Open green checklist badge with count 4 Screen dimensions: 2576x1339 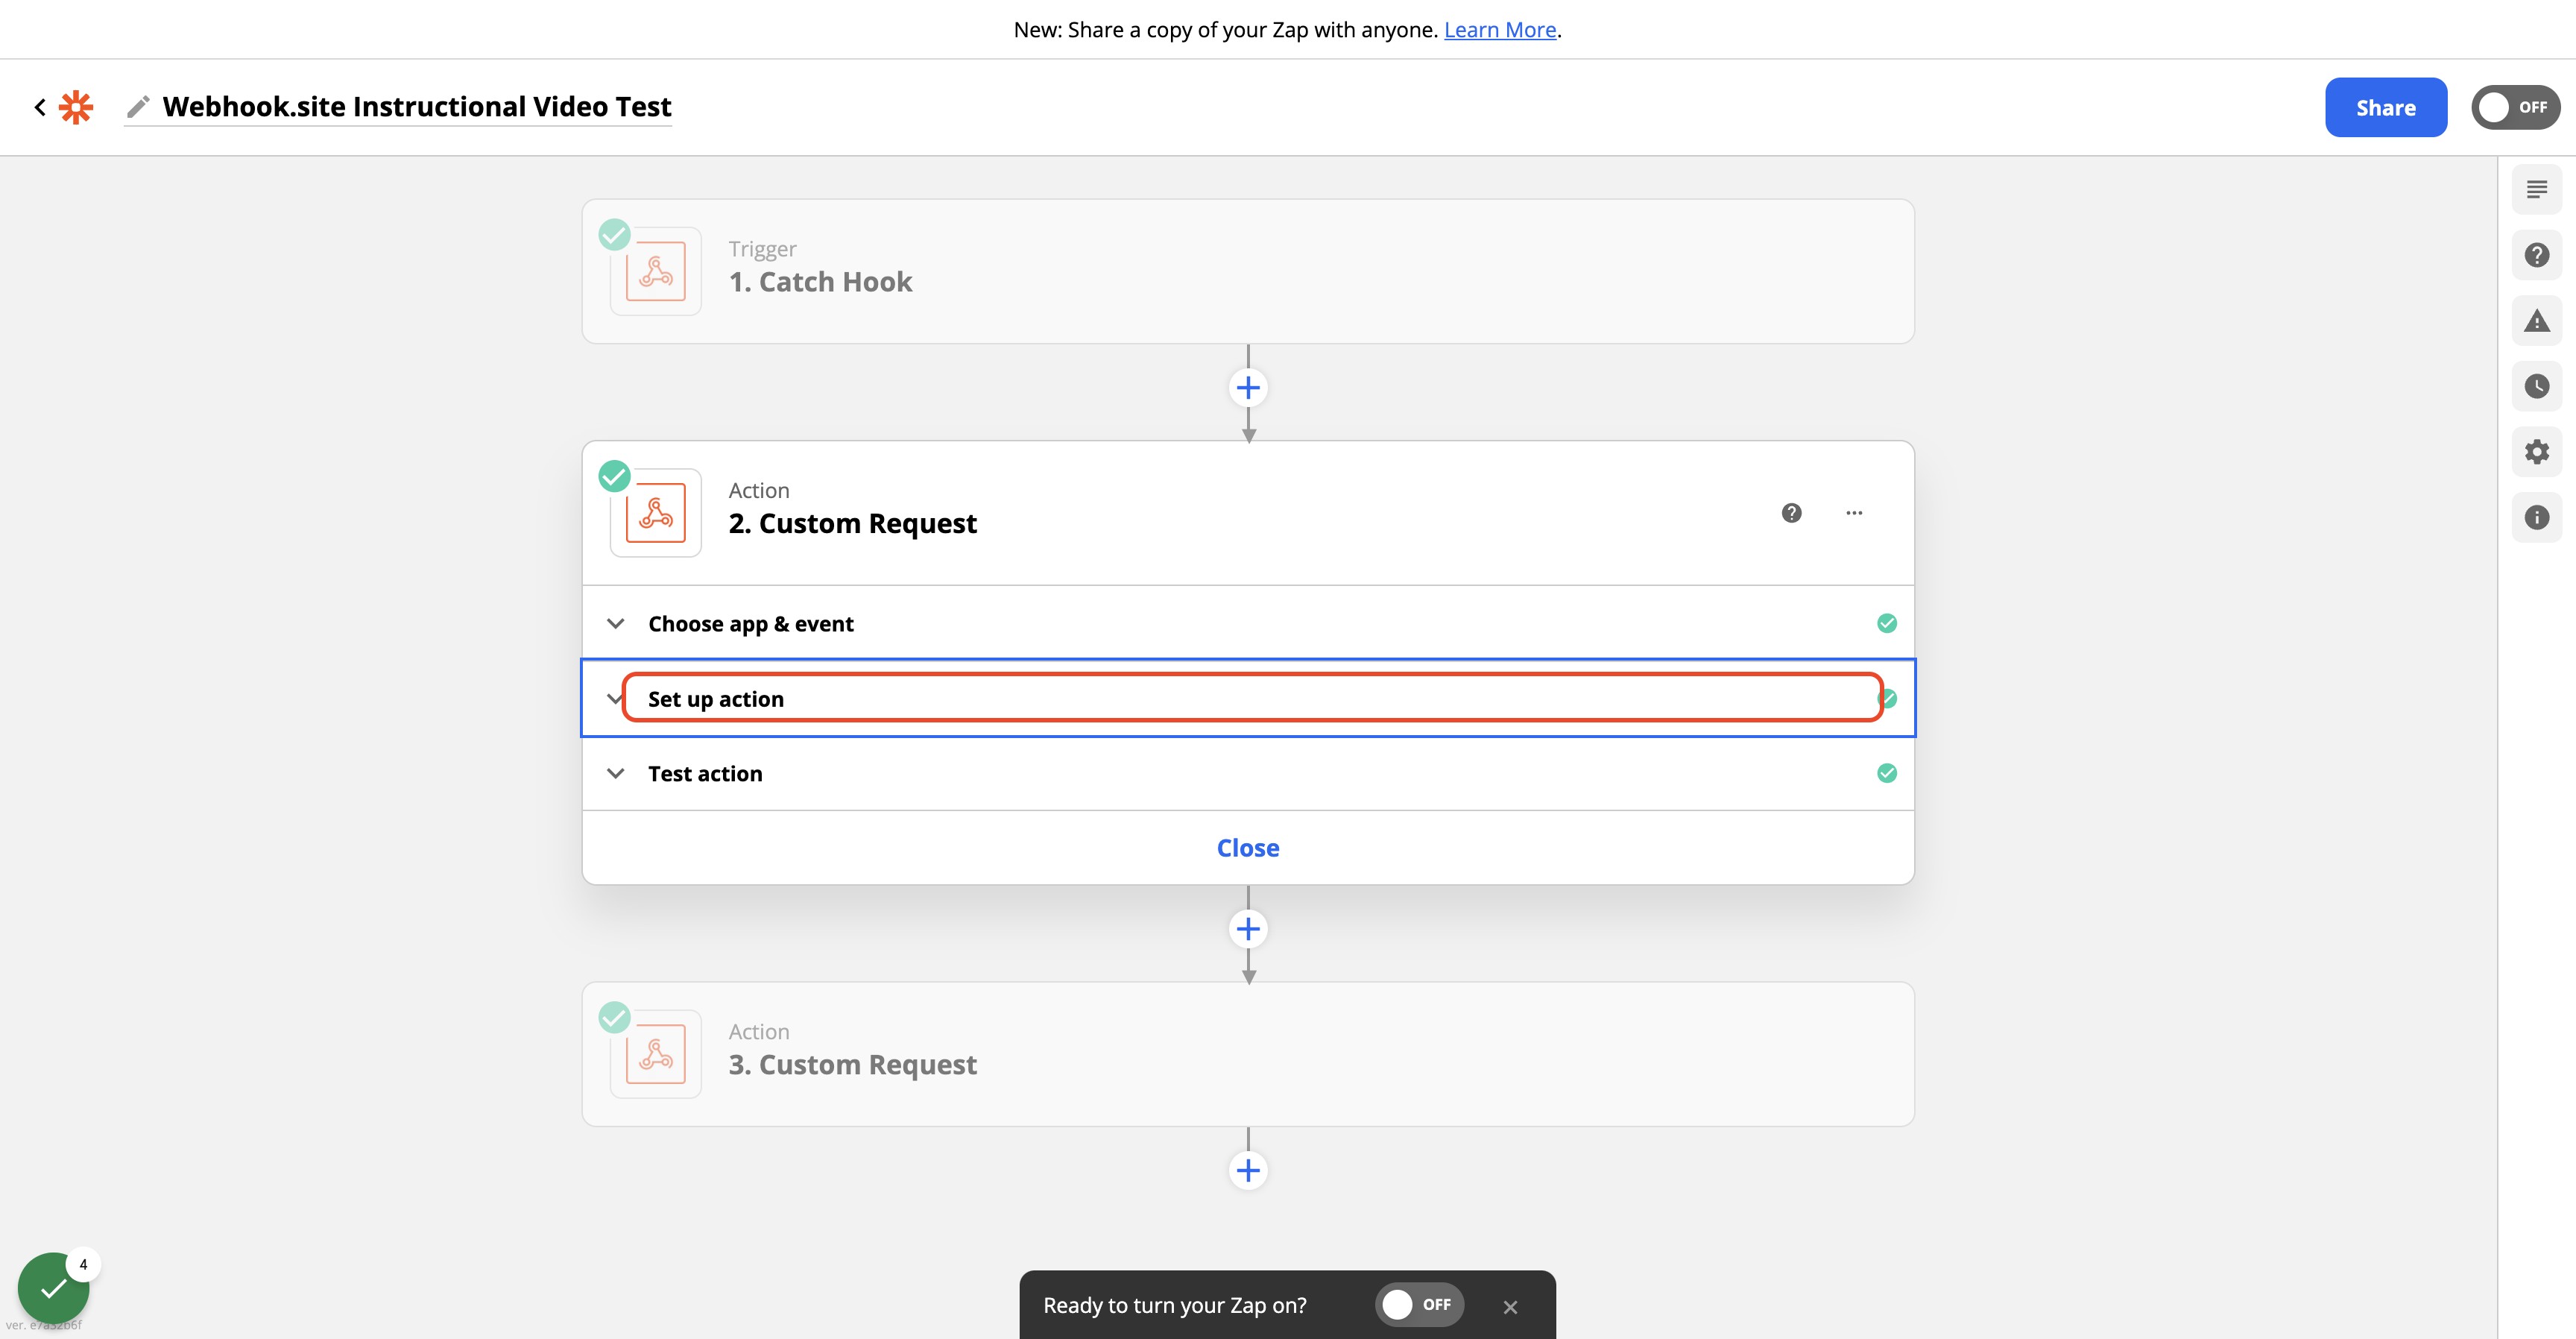(54, 1288)
